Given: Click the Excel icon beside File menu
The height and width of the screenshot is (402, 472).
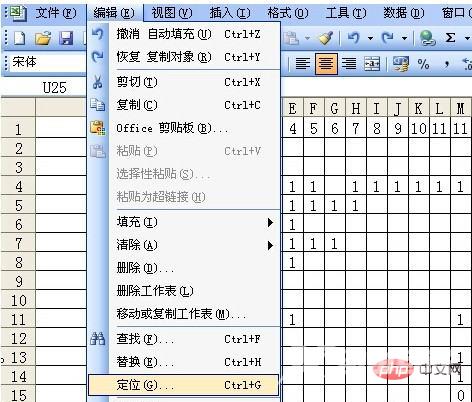Looking at the screenshot, I should (x=17, y=13).
